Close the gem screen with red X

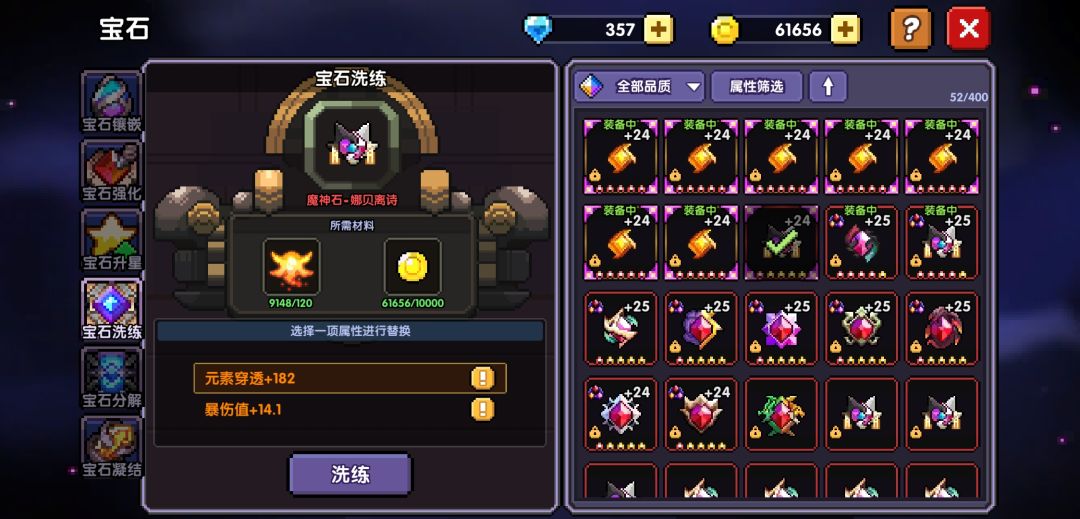tap(968, 29)
